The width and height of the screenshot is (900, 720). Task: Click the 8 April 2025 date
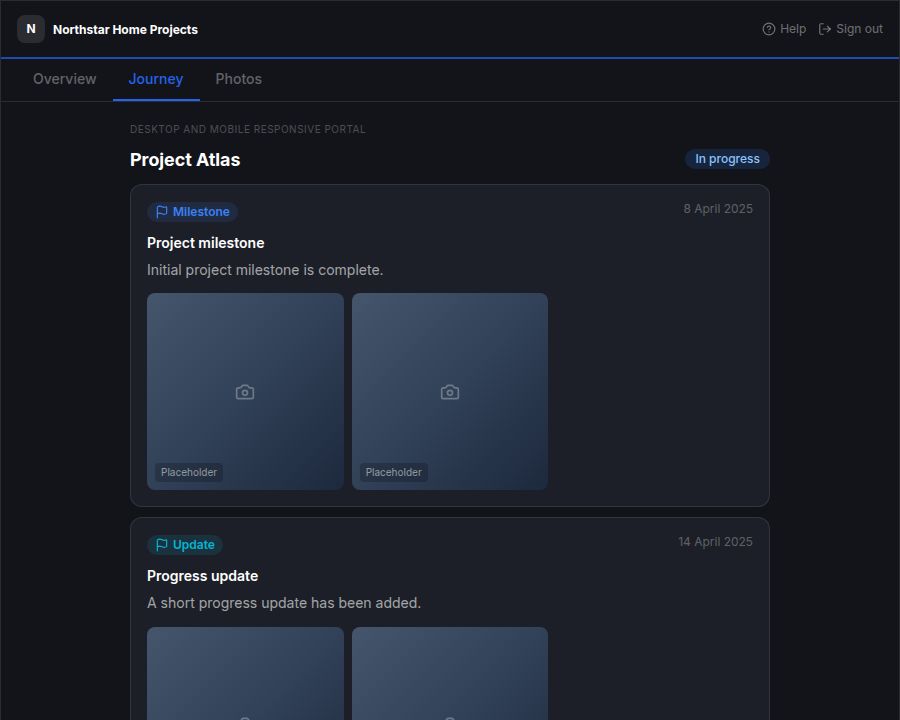(x=718, y=209)
